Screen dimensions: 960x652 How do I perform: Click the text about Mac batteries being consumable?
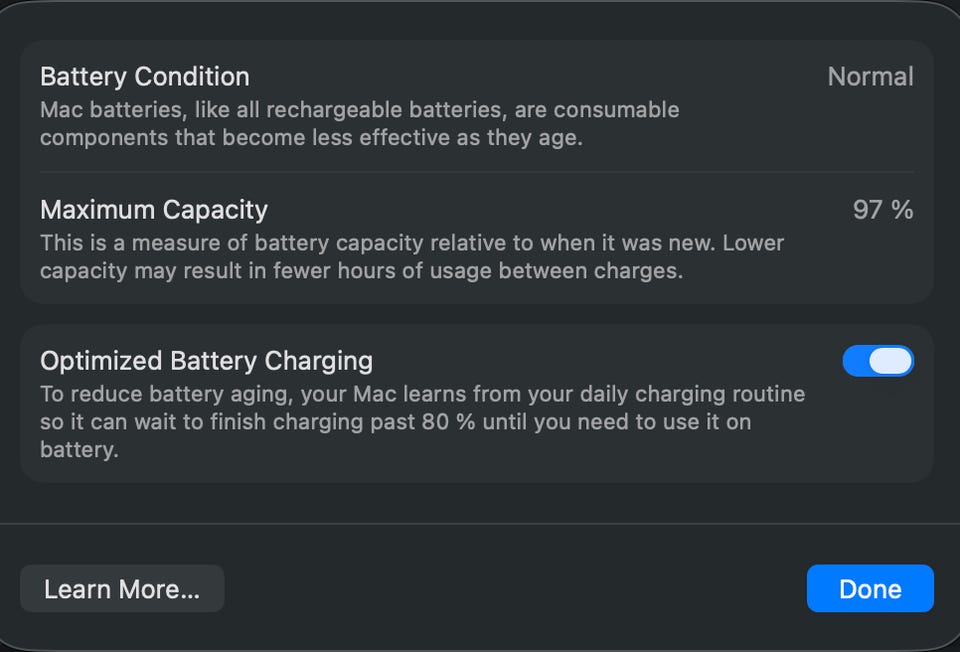pos(360,110)
